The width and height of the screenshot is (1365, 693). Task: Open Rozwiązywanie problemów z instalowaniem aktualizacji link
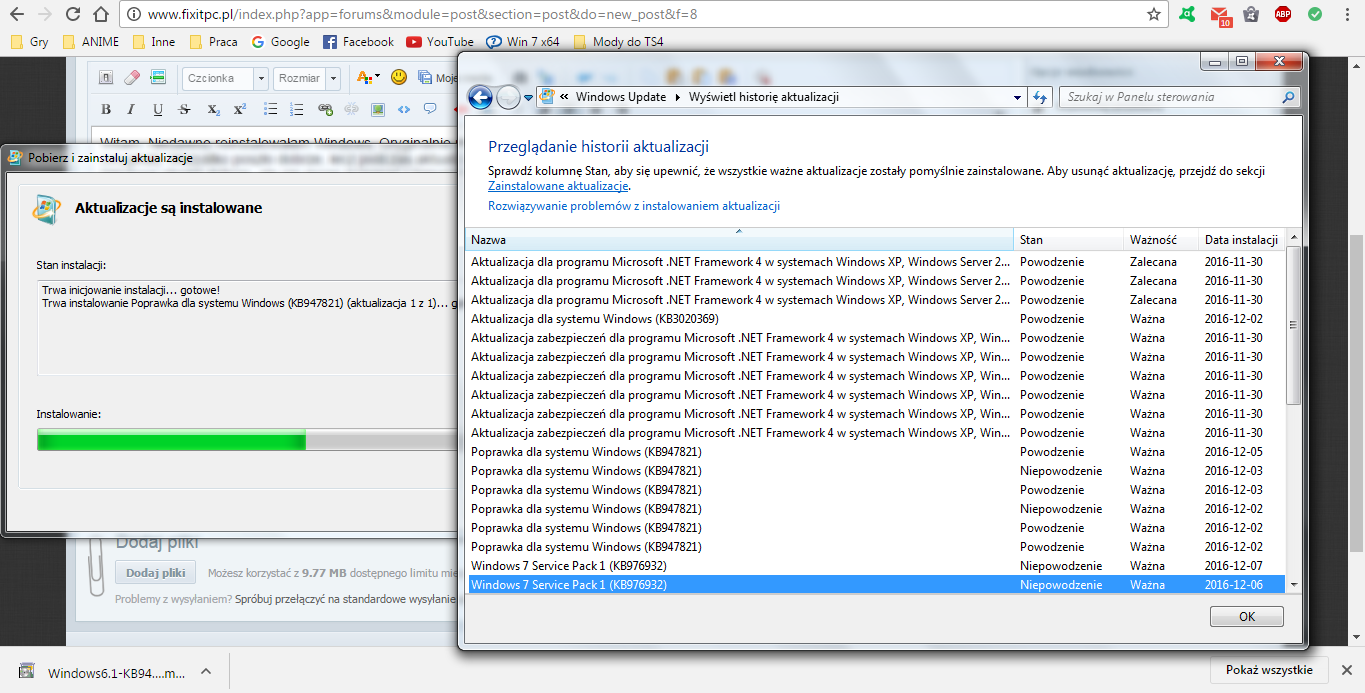tap(634, 206)
